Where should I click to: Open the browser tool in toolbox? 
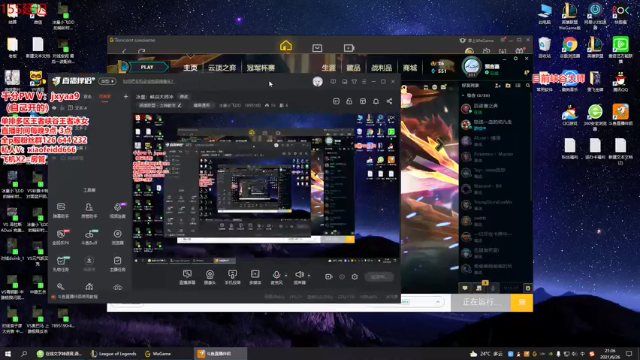[x=117, y=237]
